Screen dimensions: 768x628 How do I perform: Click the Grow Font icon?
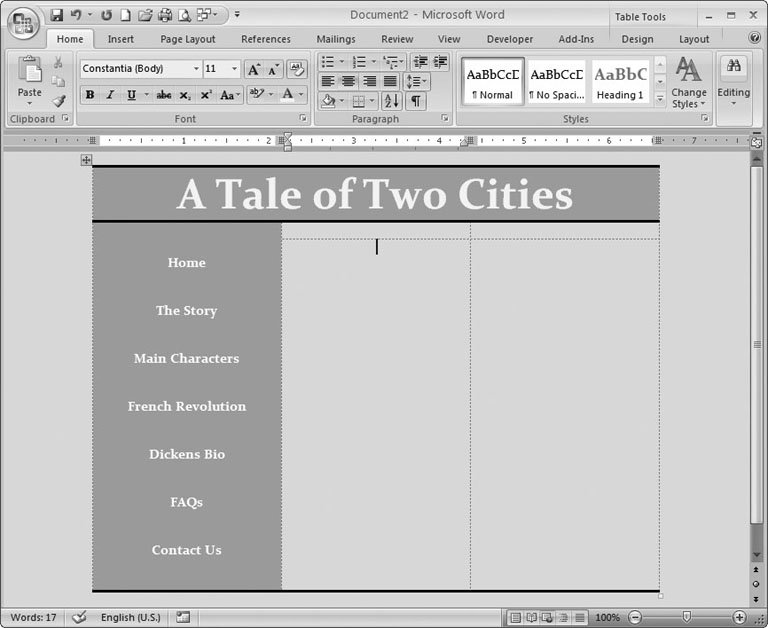coord(253,69)
